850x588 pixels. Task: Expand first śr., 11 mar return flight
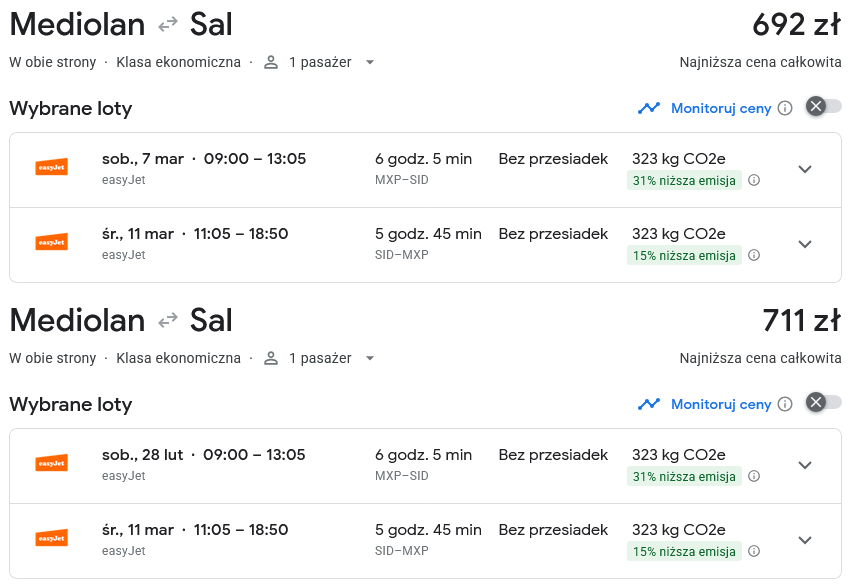click(805, 244)
